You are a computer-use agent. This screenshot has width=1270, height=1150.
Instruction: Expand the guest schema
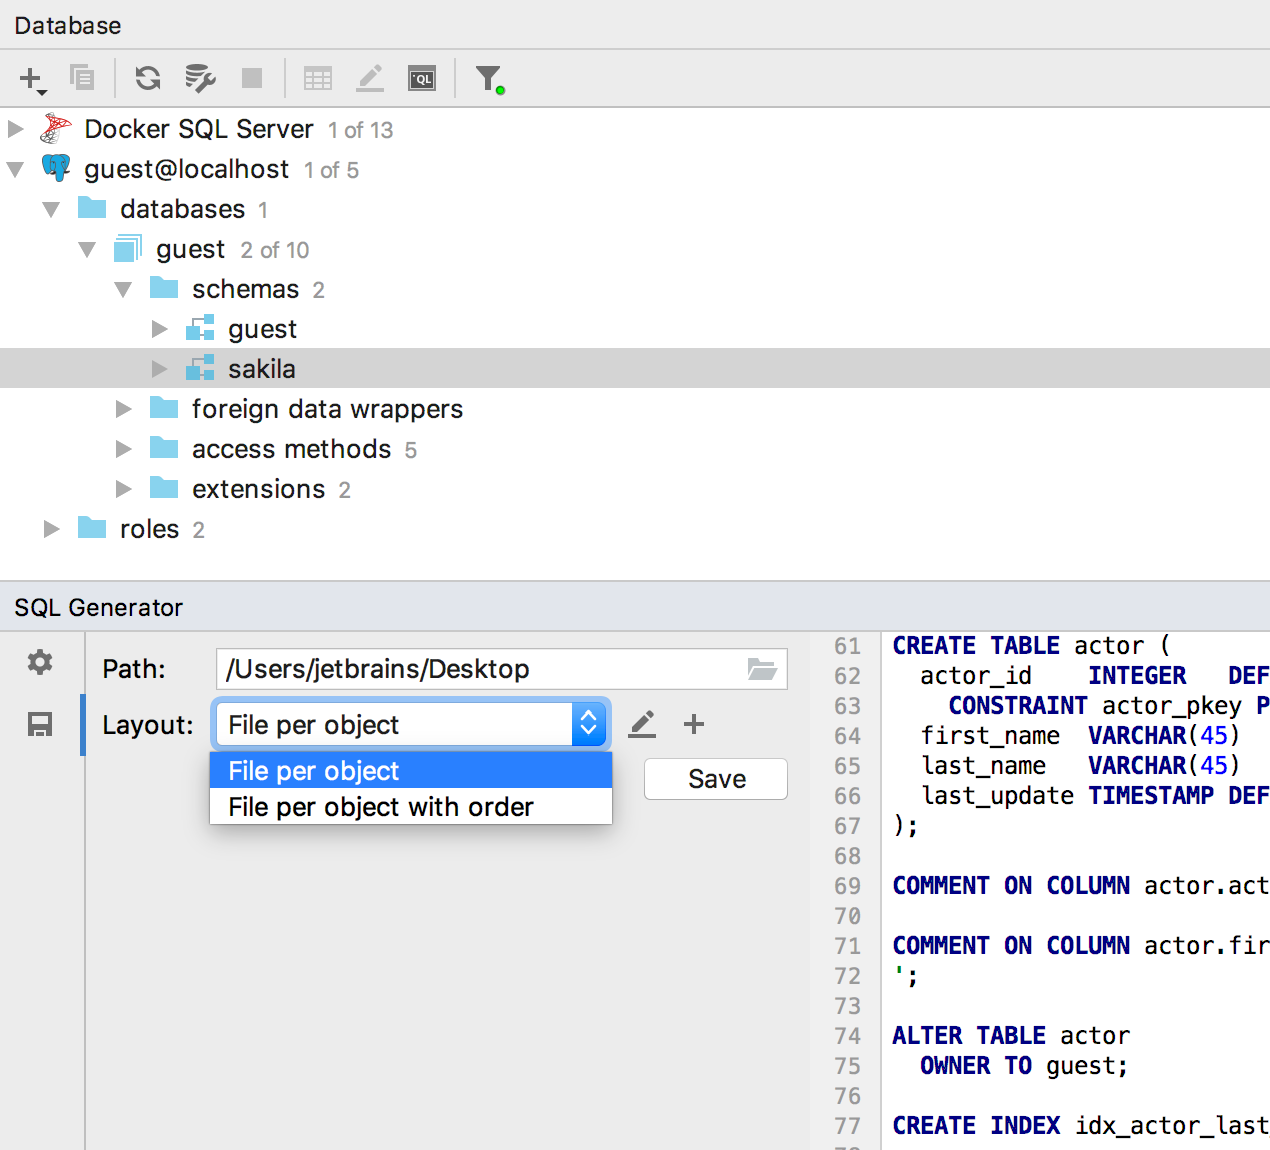(159, 329)
